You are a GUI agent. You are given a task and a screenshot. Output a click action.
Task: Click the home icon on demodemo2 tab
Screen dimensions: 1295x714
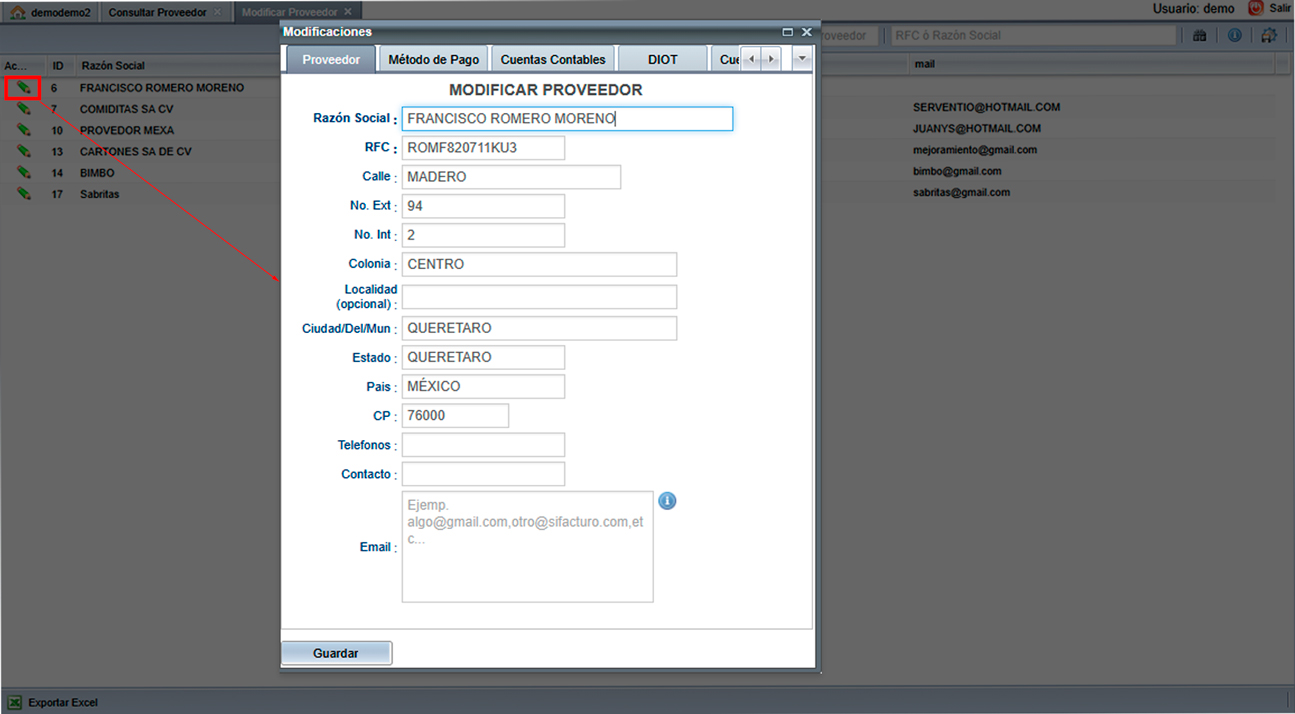coord(17,13)
